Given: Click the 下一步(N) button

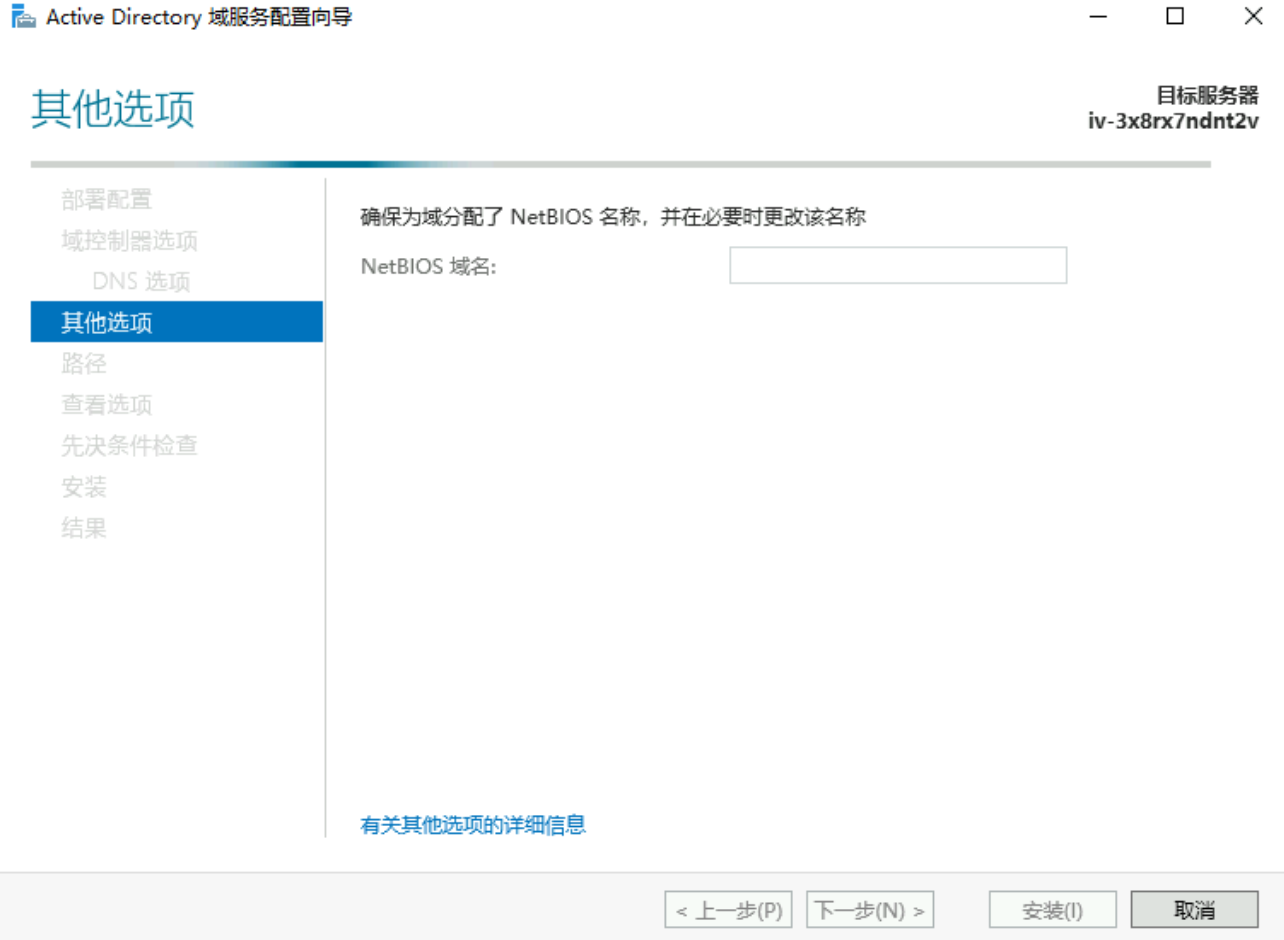Looking at the screenshot, I should tap(870, 910).
